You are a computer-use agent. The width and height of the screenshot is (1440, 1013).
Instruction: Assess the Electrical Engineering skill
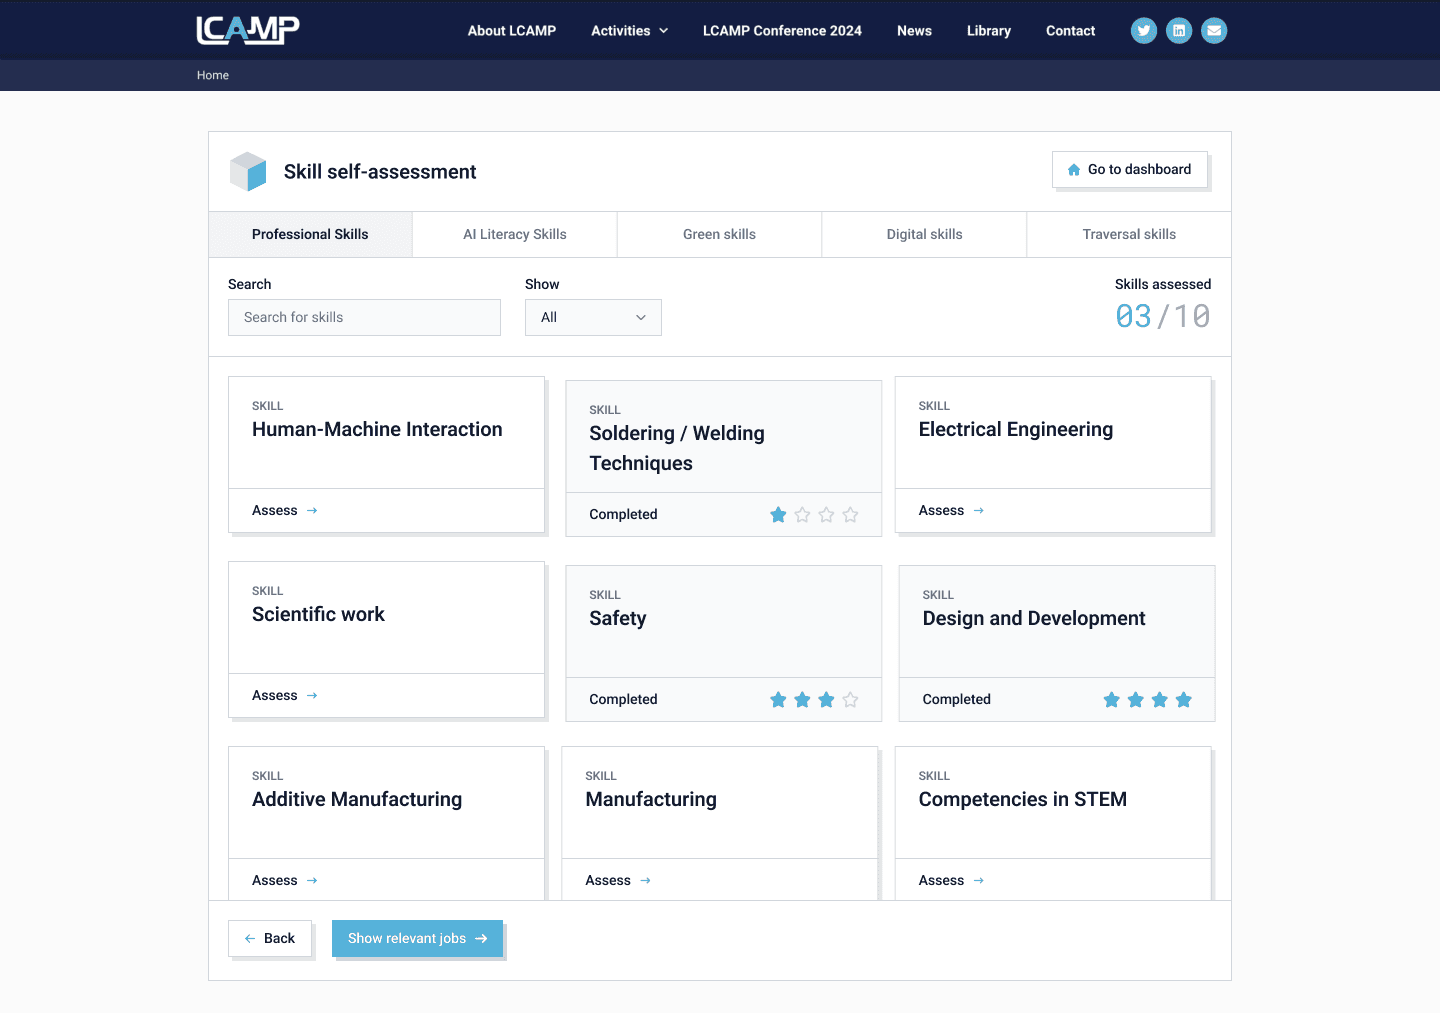point(952,510)
